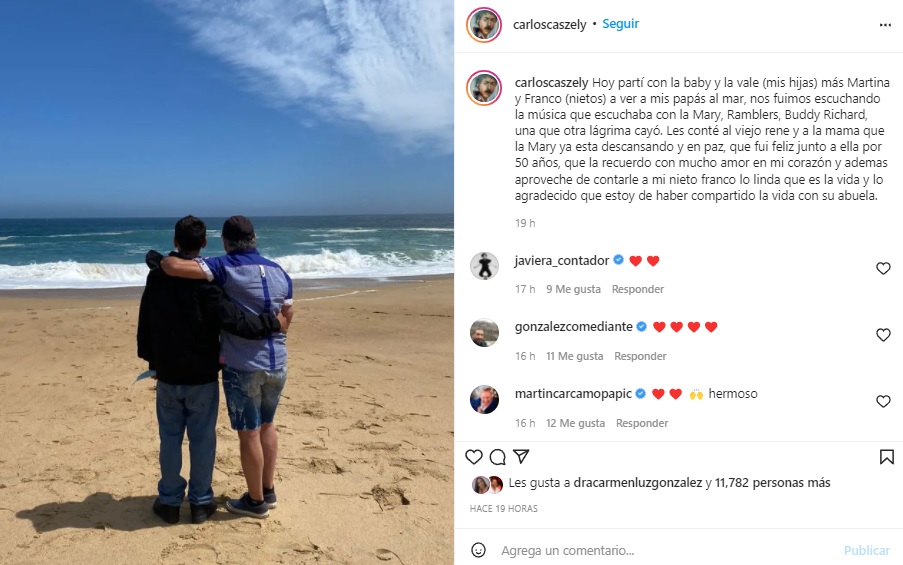Like martincarcamopapic's comment
Screen dimensions: 903x565
point(883,401)
